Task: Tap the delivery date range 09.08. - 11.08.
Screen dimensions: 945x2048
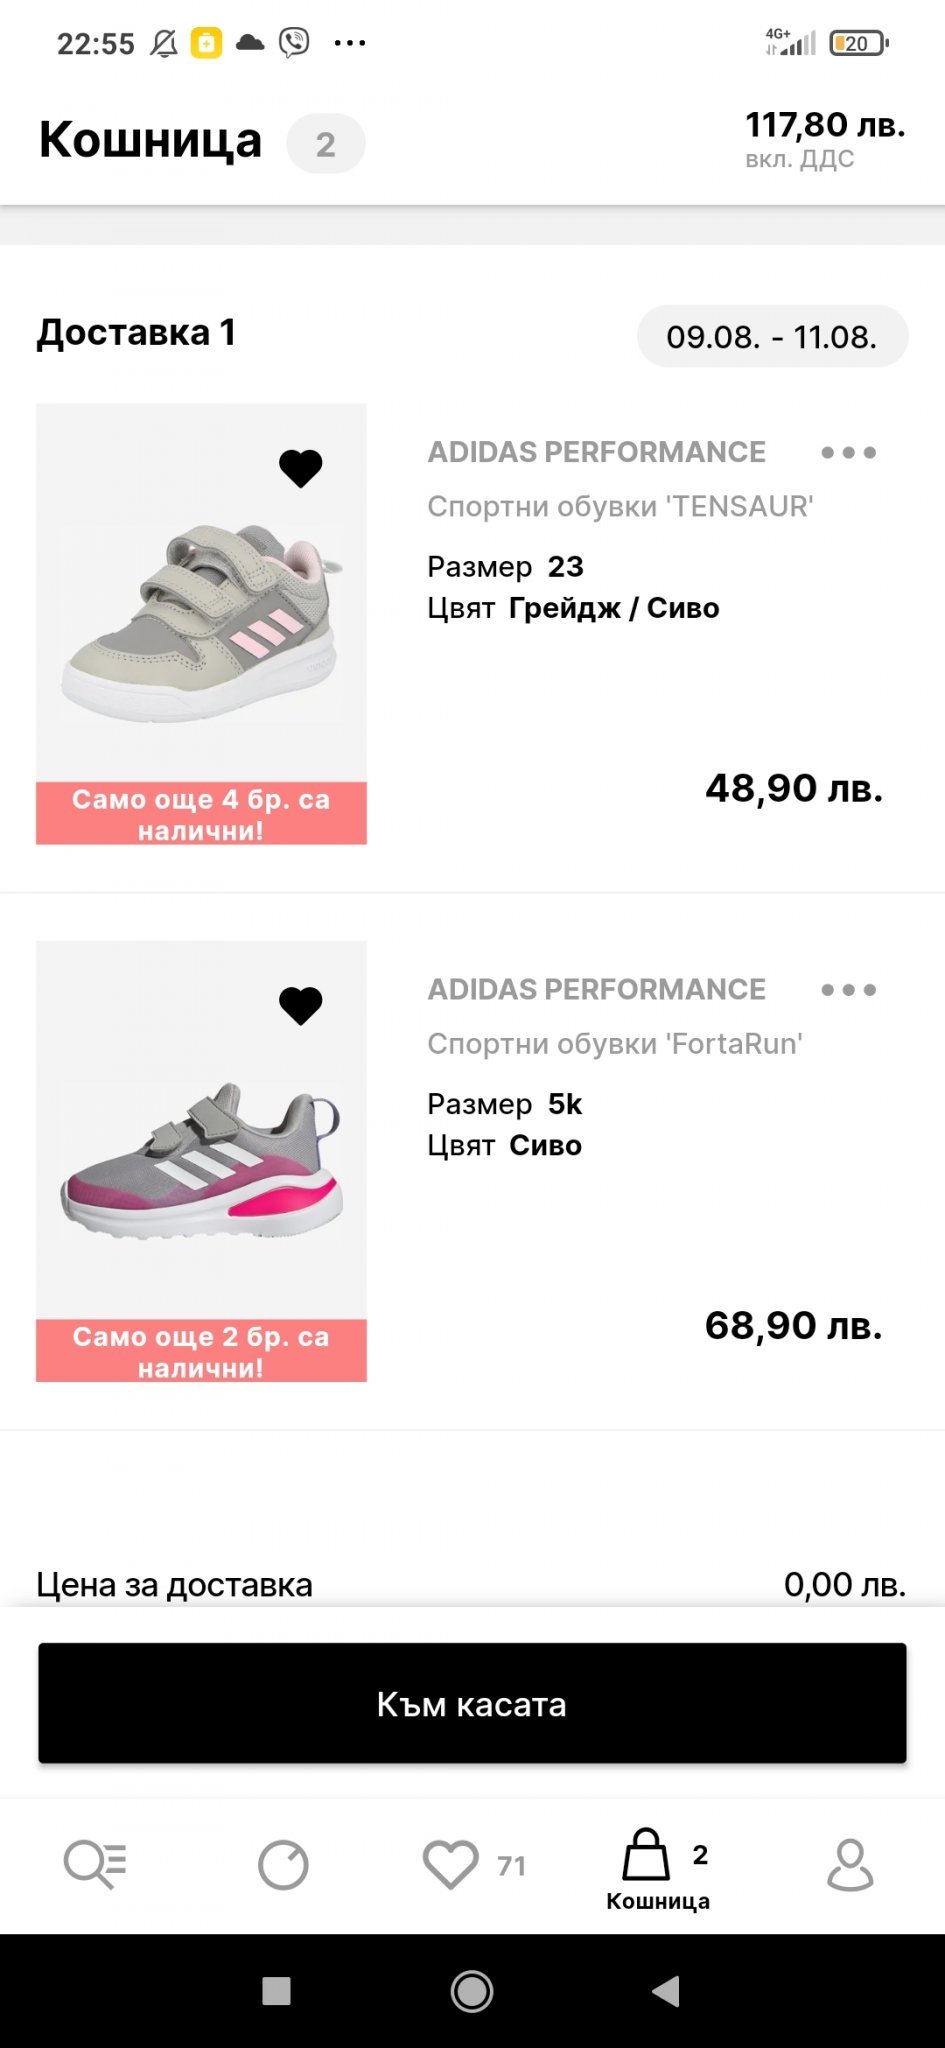Action: click(772, 337)
